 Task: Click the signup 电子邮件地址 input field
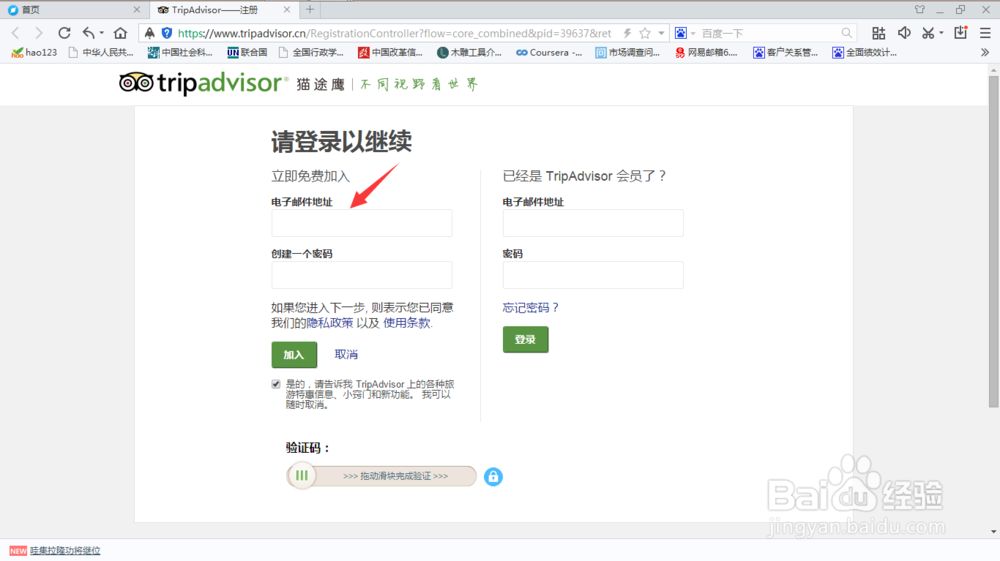point(362,223)
